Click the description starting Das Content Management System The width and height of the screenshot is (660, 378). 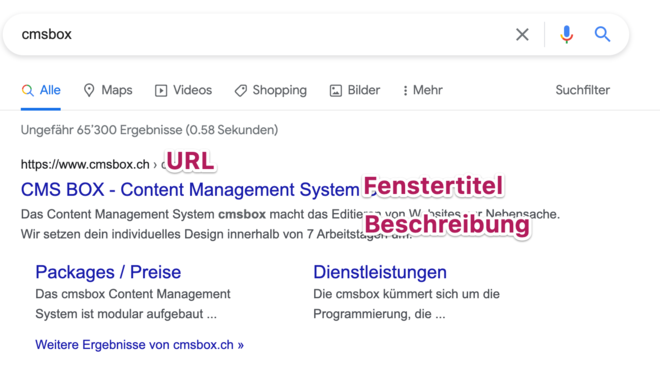[x=290, y=224]
